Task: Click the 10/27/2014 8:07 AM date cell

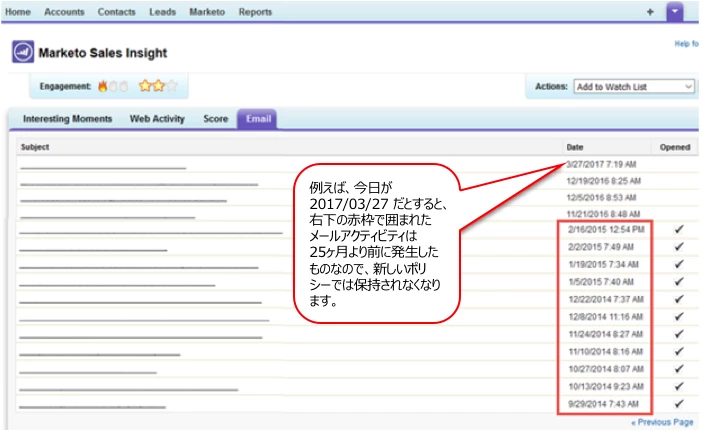Action: pos(606,369)
